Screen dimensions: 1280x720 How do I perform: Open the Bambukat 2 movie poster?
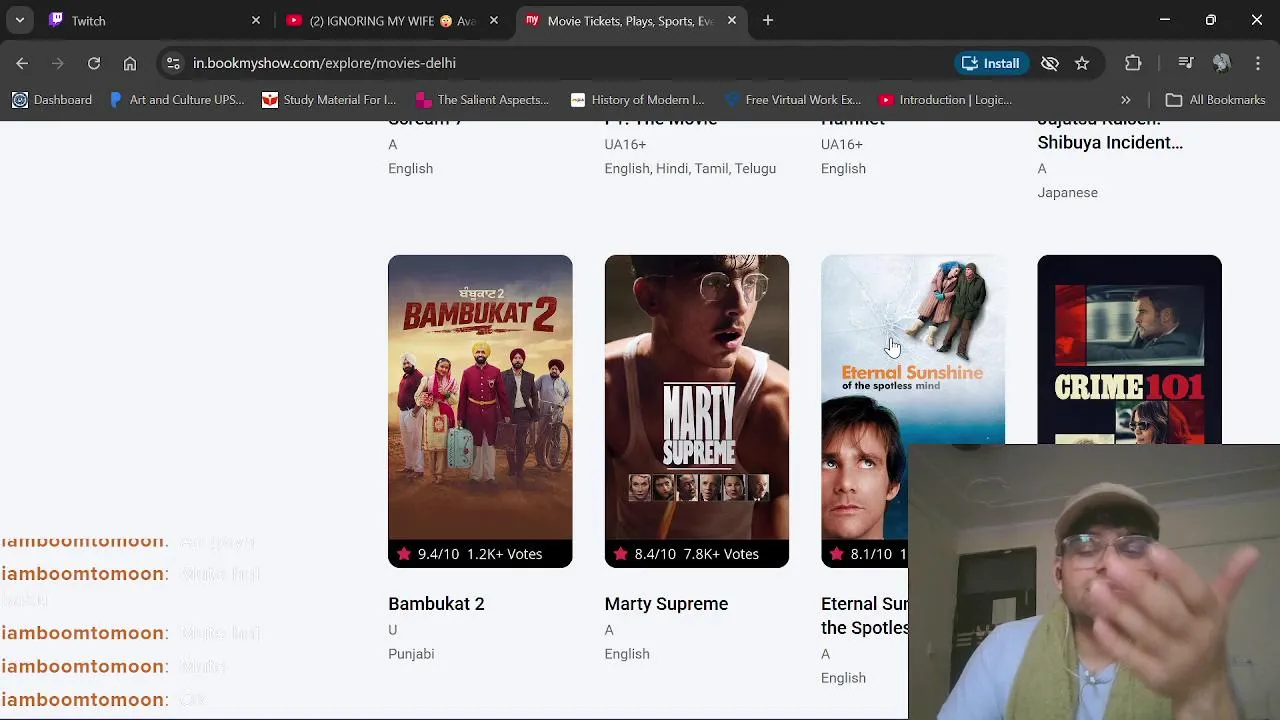point(480,411)
